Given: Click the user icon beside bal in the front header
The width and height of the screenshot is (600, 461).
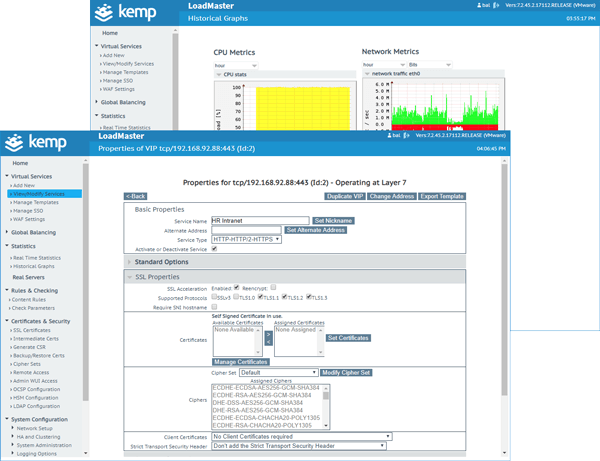Looking at the screenshot, I should coord(390,135).
